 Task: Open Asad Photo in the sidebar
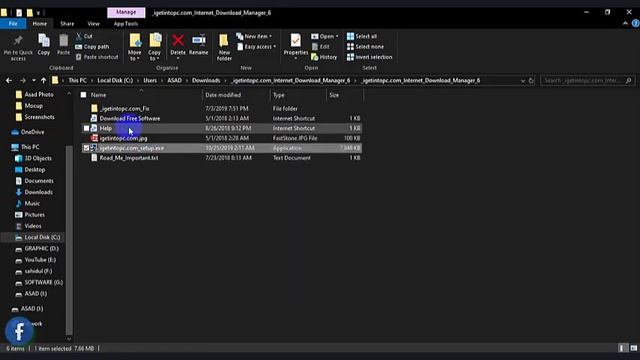coord(39,94)
